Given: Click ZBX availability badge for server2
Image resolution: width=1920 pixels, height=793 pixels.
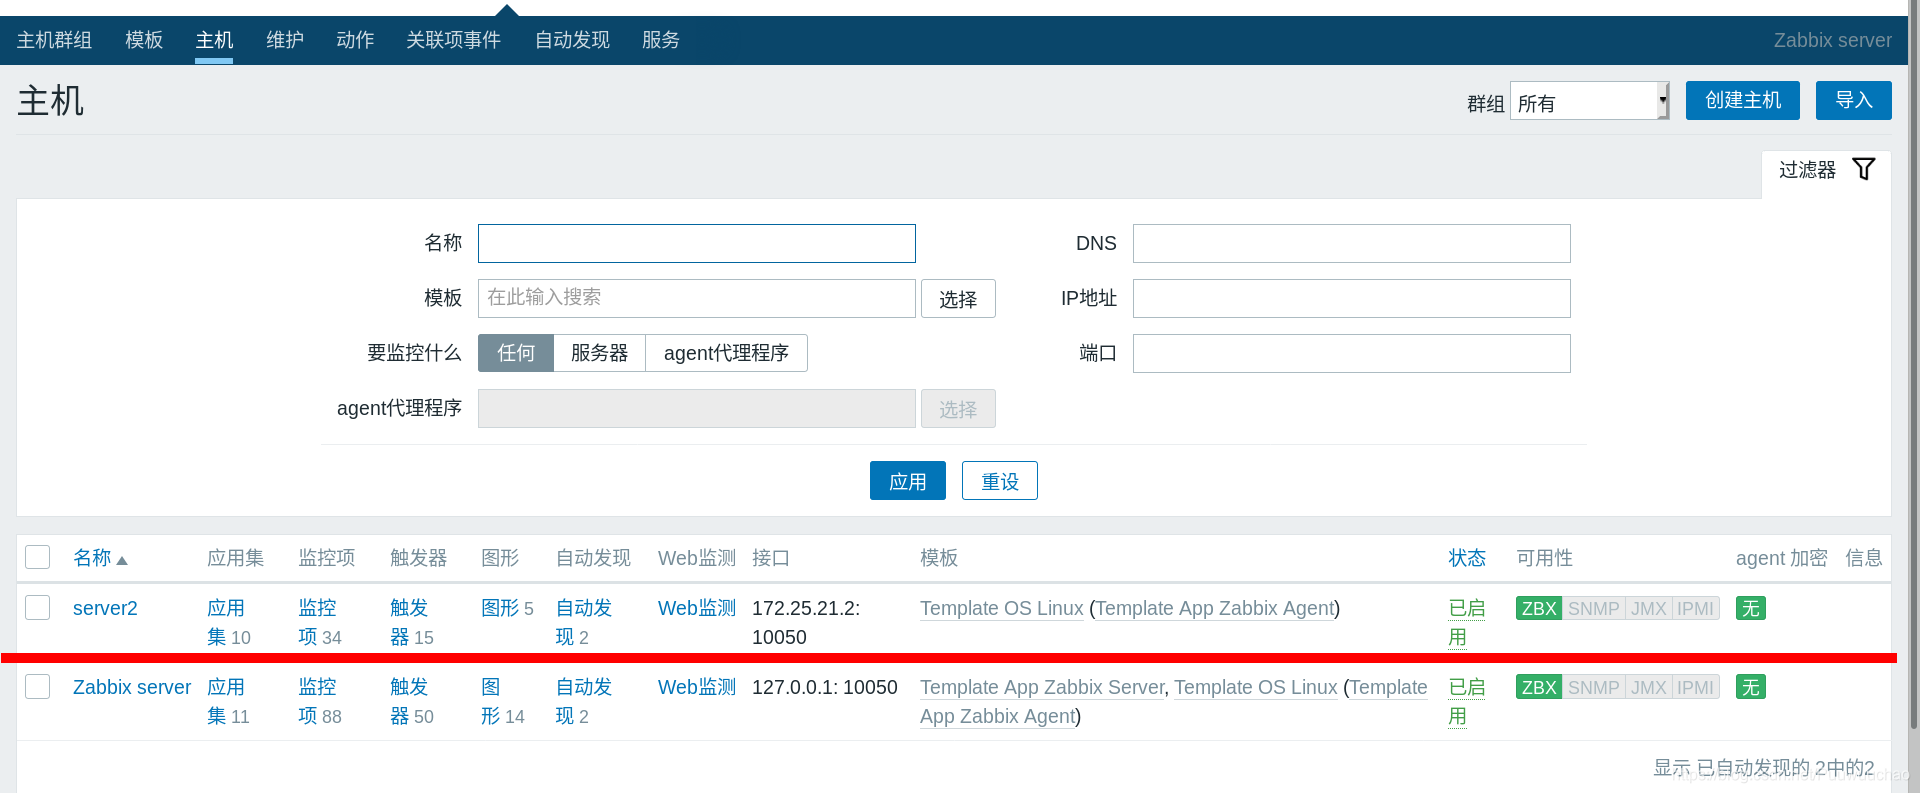Looking at the screenshot, I should (1539, 608).
